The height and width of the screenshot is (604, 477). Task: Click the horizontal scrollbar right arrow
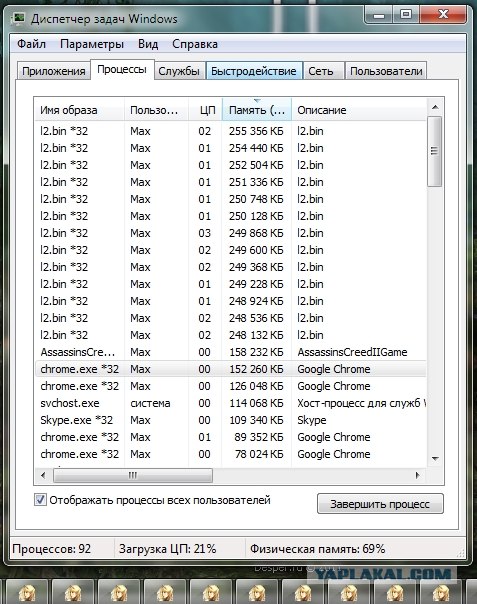click(418, 475)
